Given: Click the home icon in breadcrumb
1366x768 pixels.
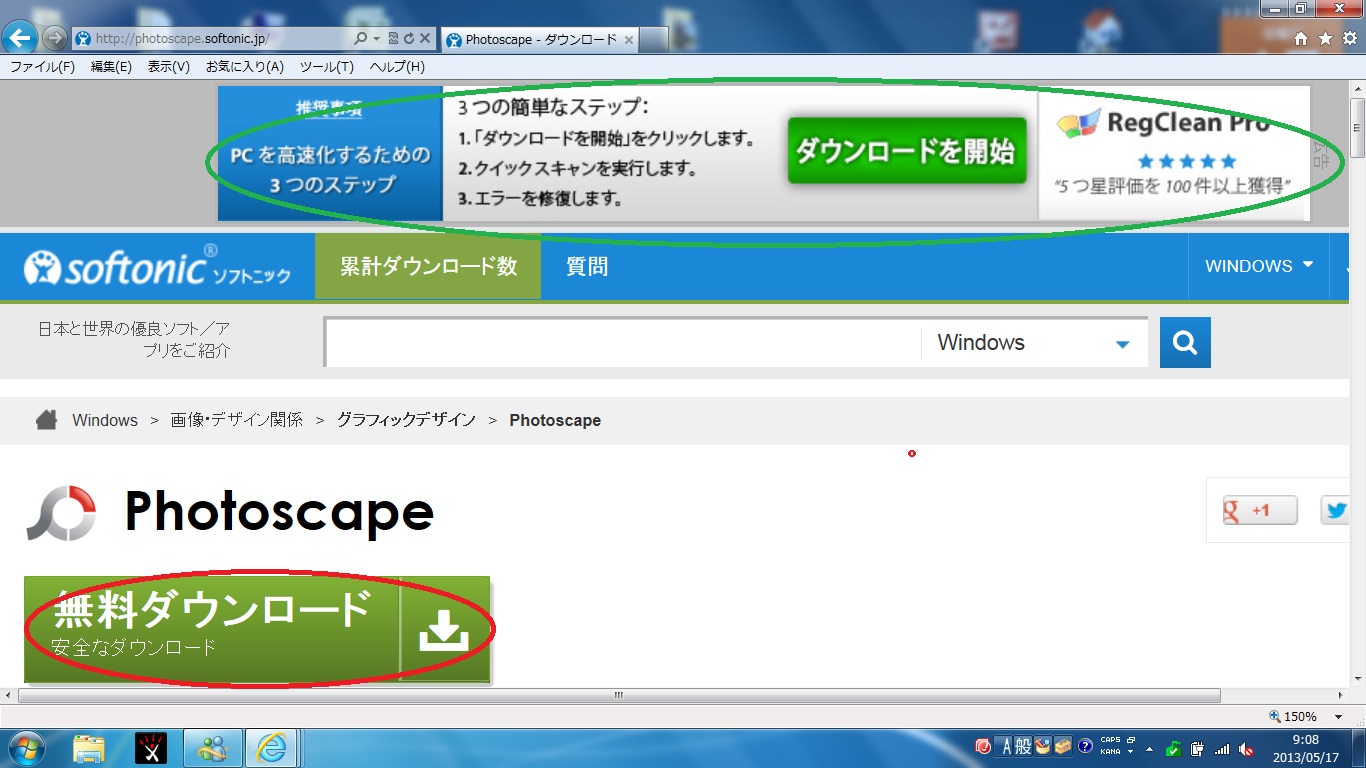Looking at the screenshot, I should click(x=46, y=420).
